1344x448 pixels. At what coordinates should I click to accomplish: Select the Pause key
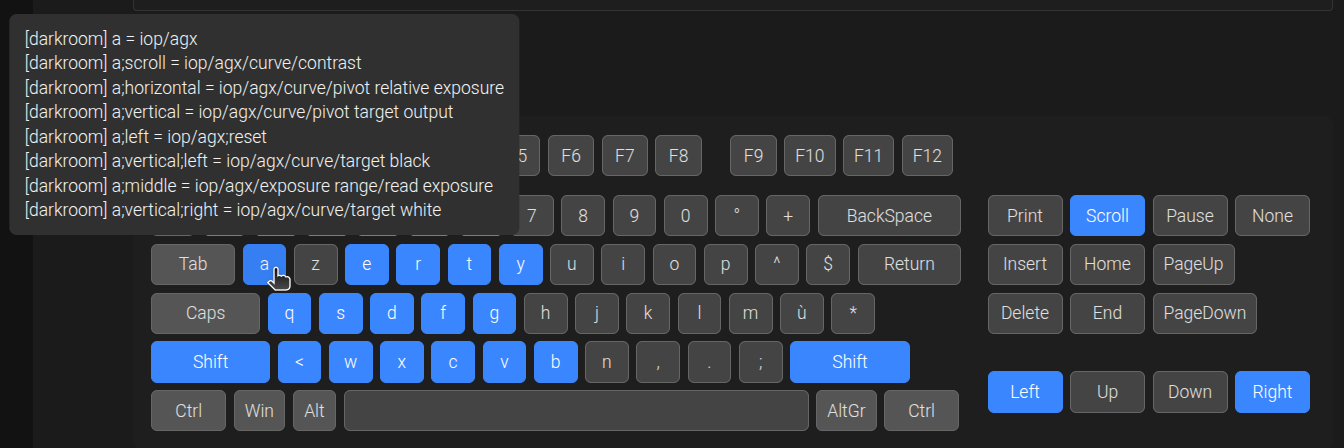[x=1189, y=216]
